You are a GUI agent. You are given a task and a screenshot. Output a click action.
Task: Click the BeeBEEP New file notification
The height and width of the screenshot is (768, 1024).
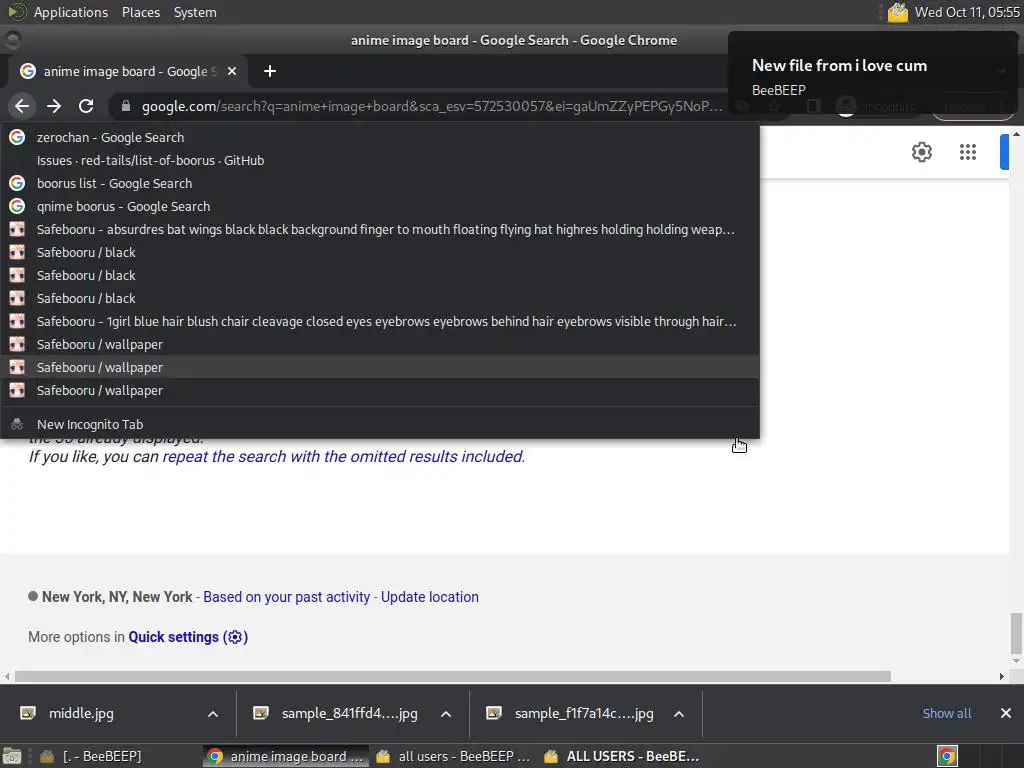[x=872, y=73]
